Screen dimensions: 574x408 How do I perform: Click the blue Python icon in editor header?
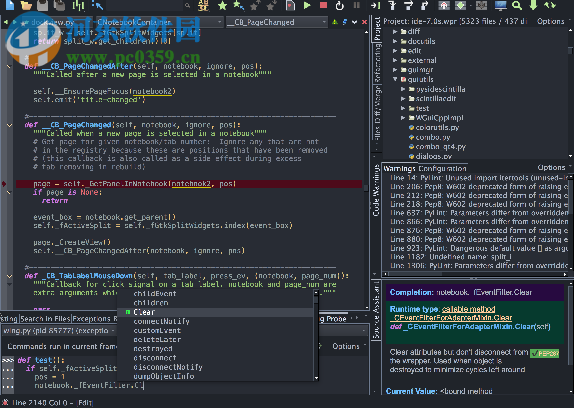(344, 22)
